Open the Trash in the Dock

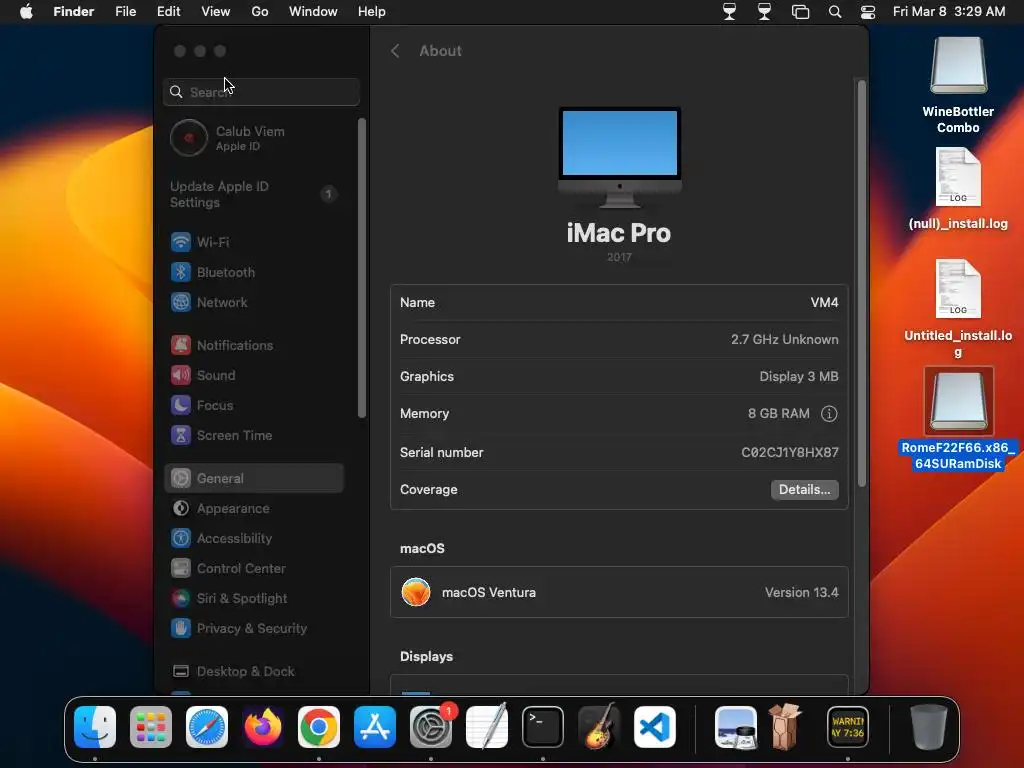coord(929,727)
